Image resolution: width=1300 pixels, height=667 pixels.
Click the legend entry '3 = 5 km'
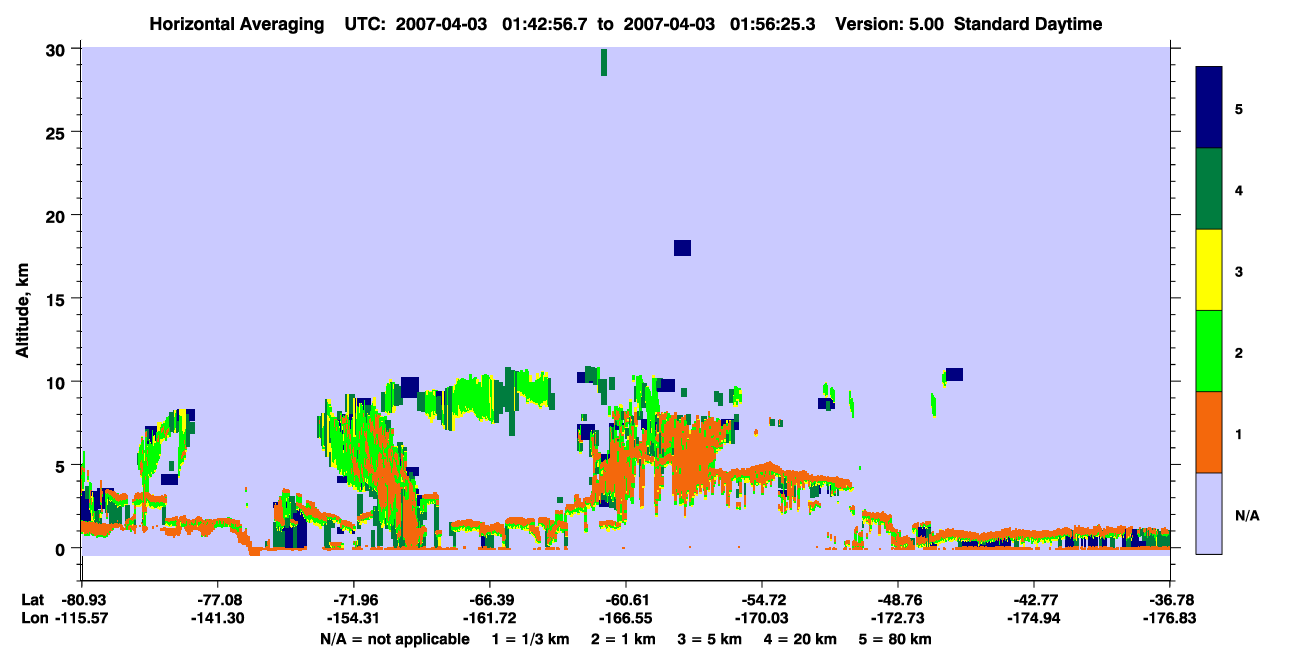click(710, 639)
